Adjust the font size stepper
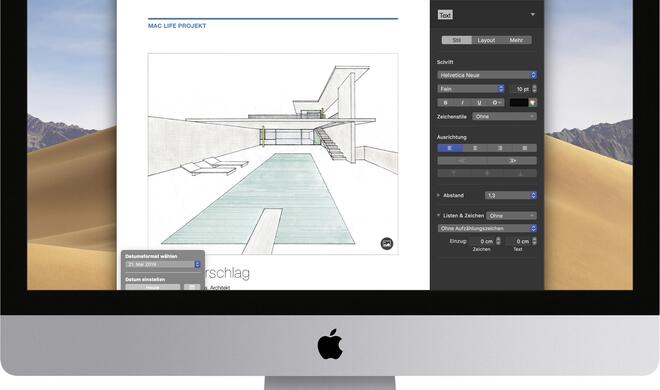 pyautogui.click(x=535, y=89)
